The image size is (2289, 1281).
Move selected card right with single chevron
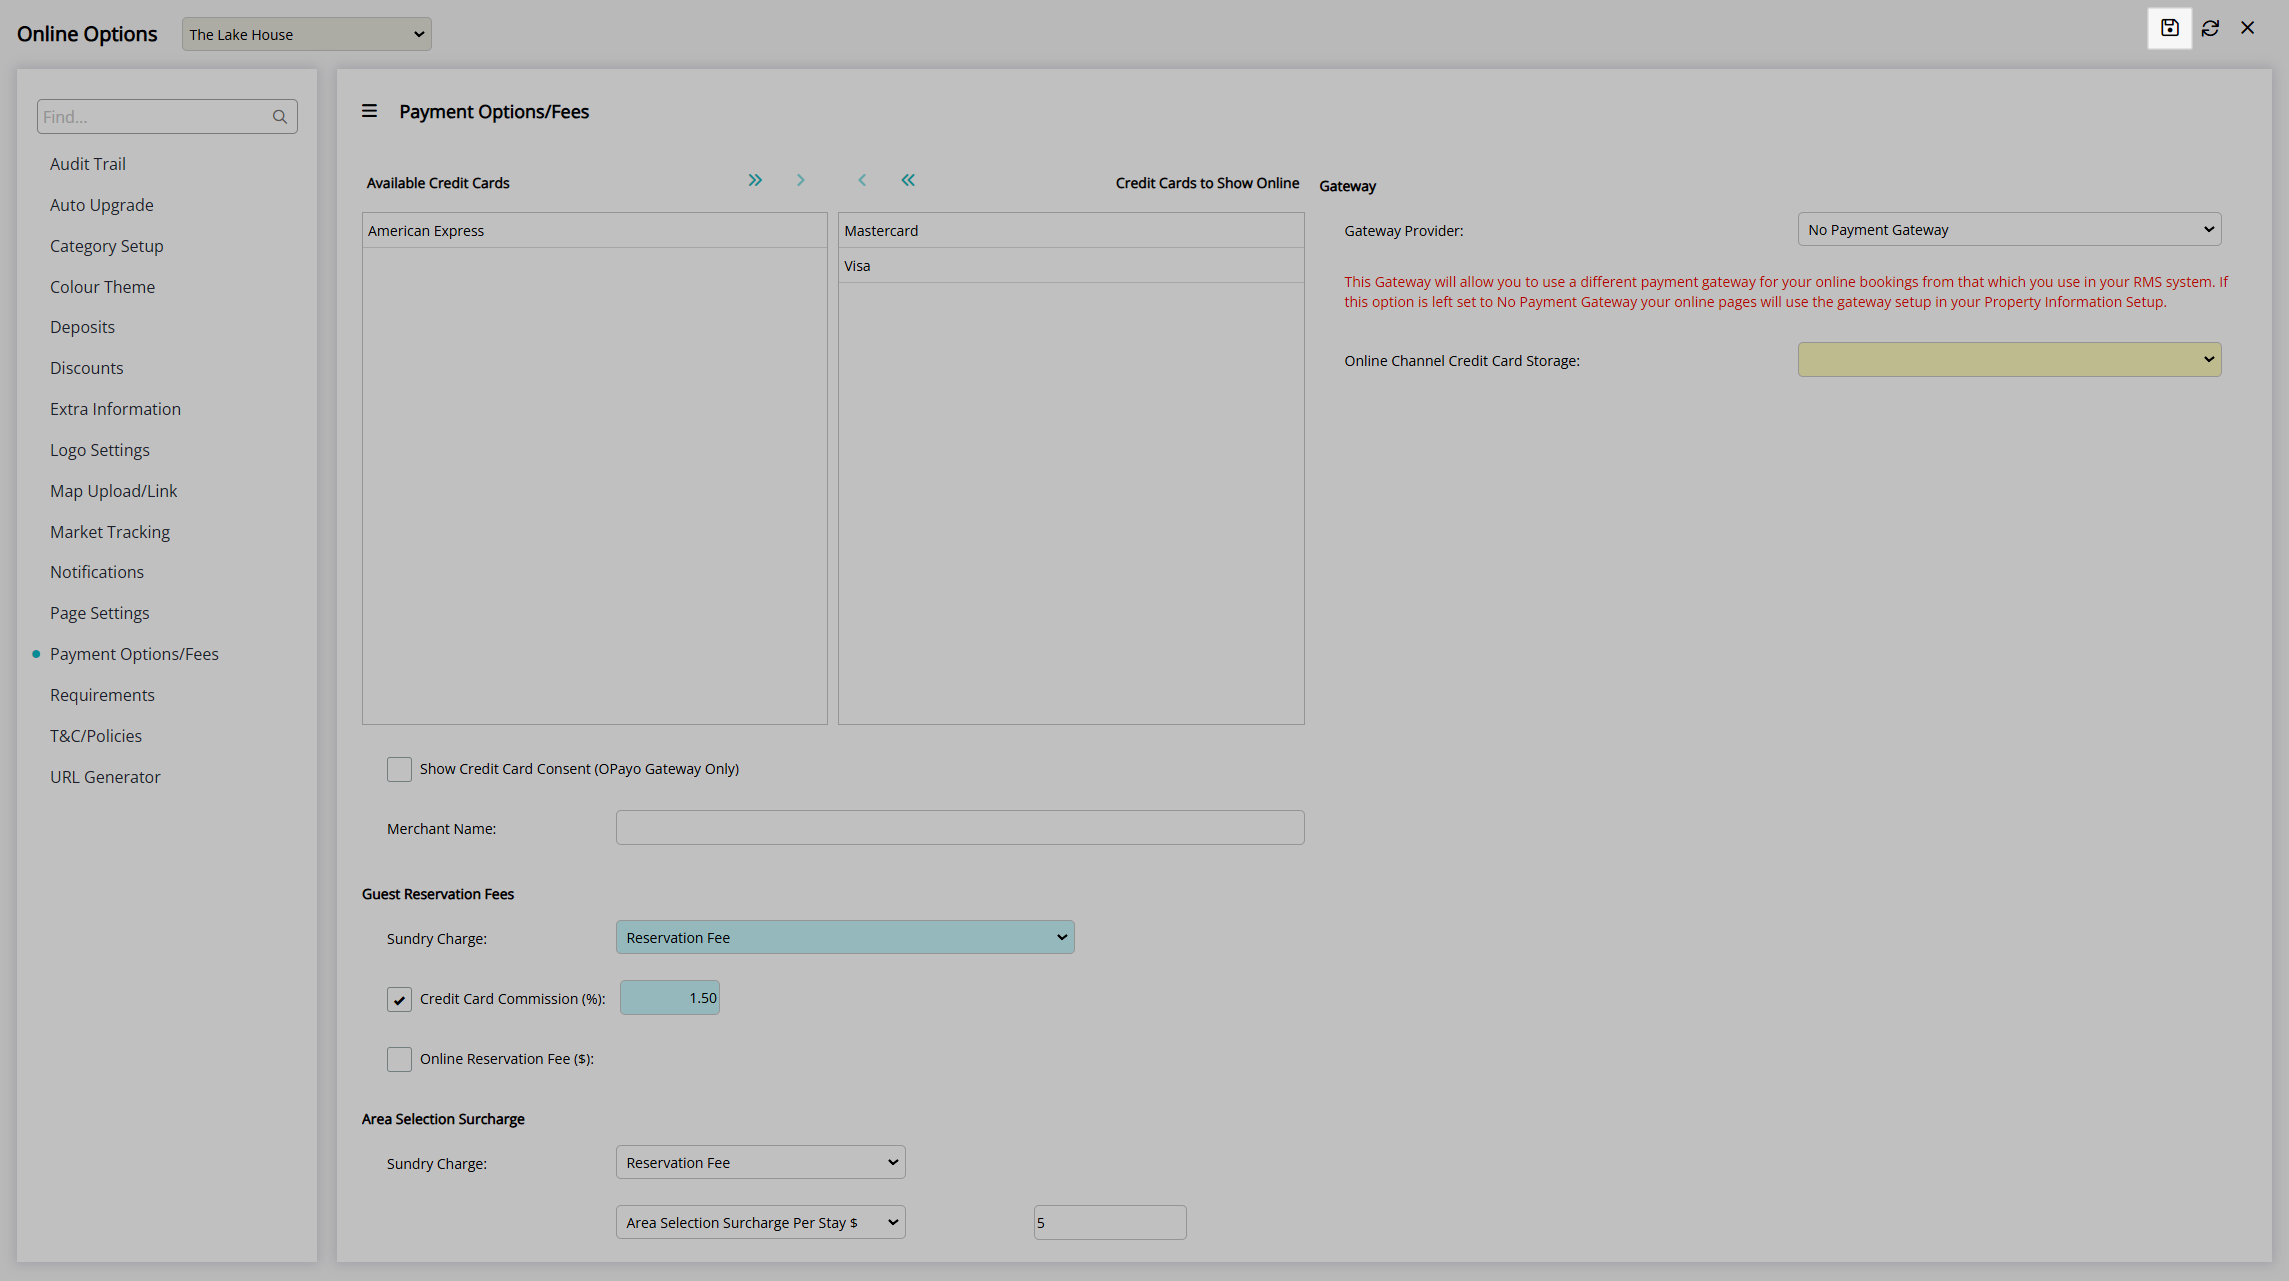click(800, 180)
